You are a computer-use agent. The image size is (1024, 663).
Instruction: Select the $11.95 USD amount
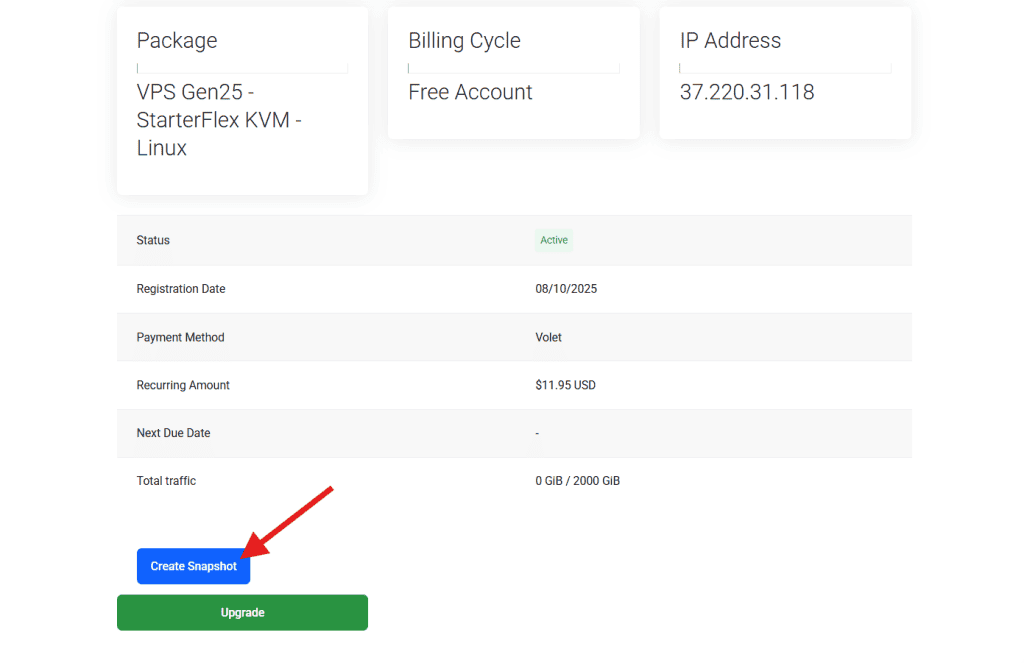pos(565,385)
